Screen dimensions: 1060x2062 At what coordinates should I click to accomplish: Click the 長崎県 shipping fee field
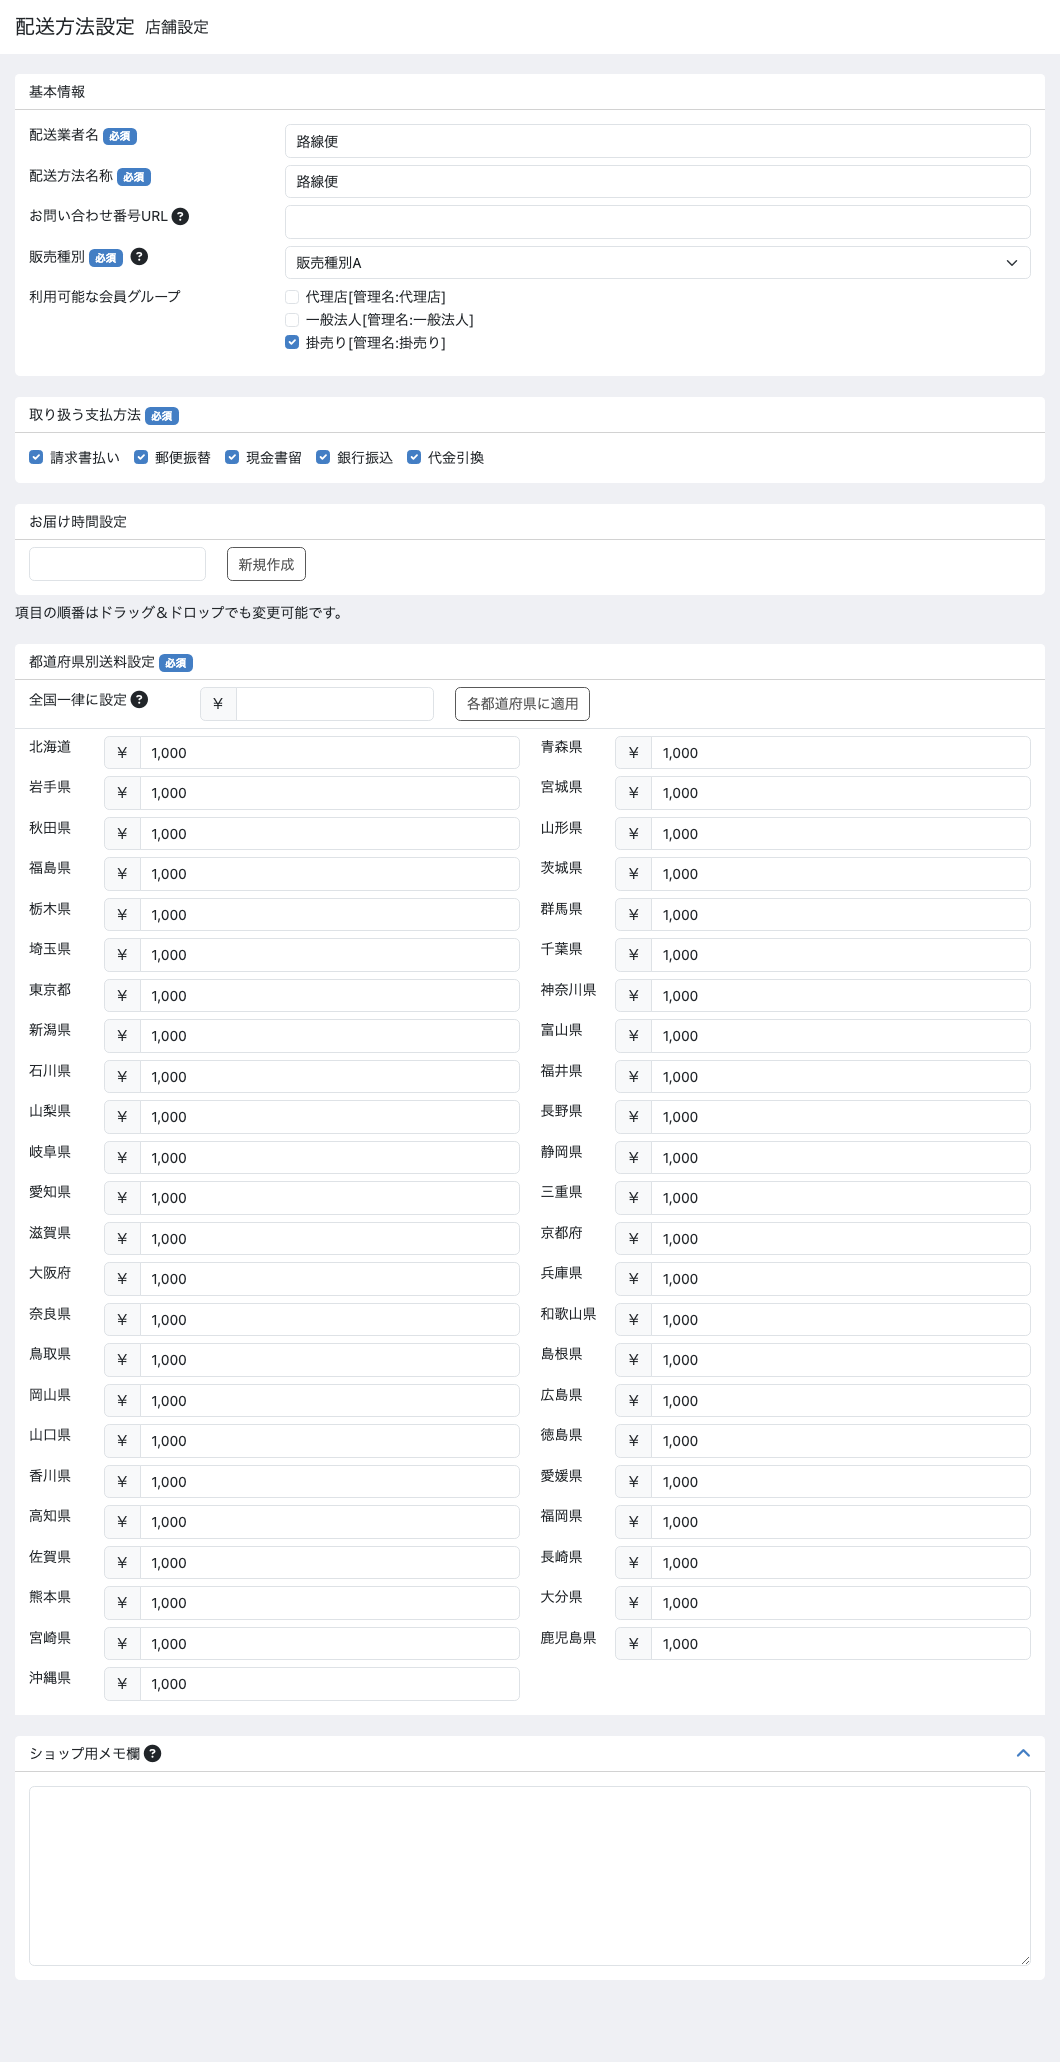click(x=840, y=1563)
